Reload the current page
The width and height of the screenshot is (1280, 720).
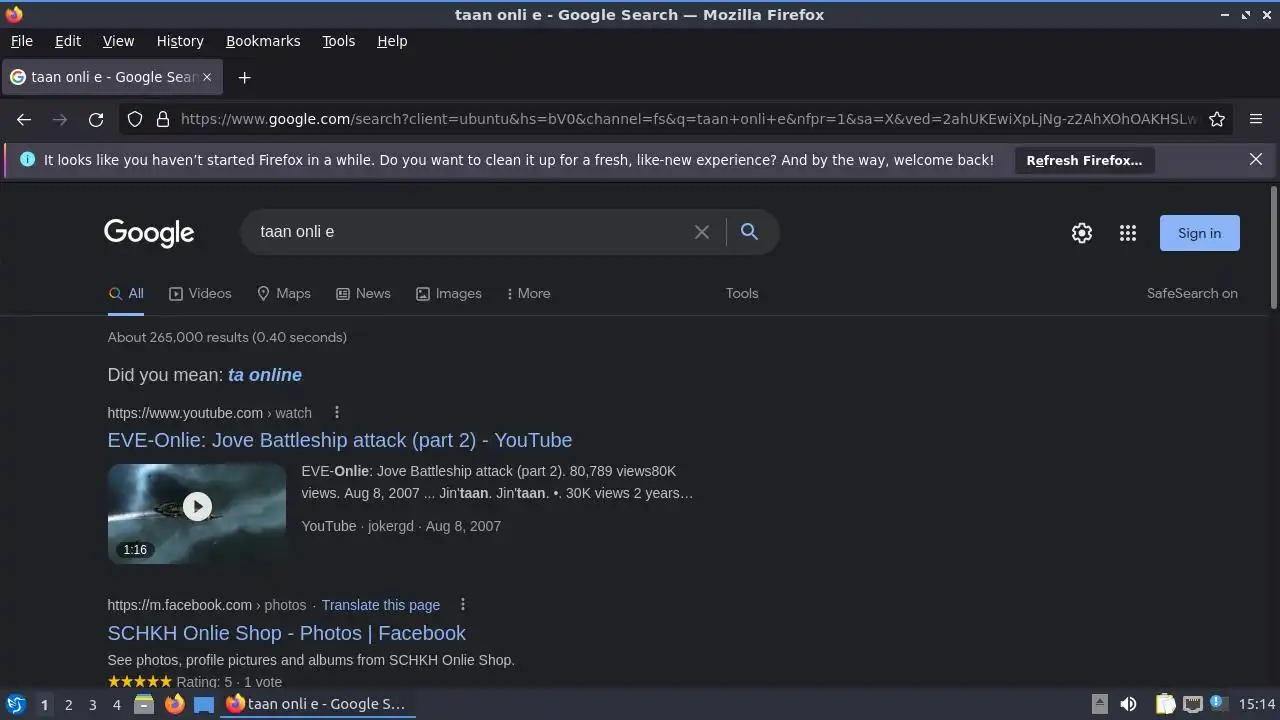pyautogui.click(x=96, y=119)
